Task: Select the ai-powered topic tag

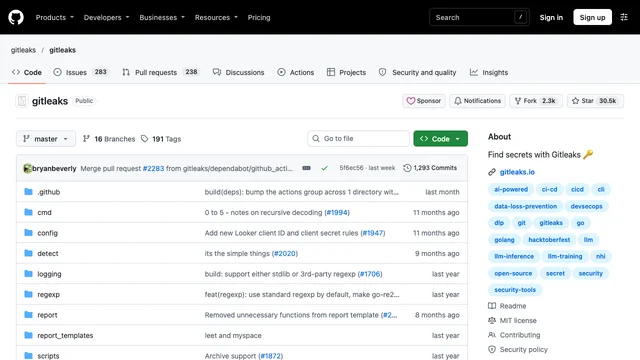Action: 511,189
